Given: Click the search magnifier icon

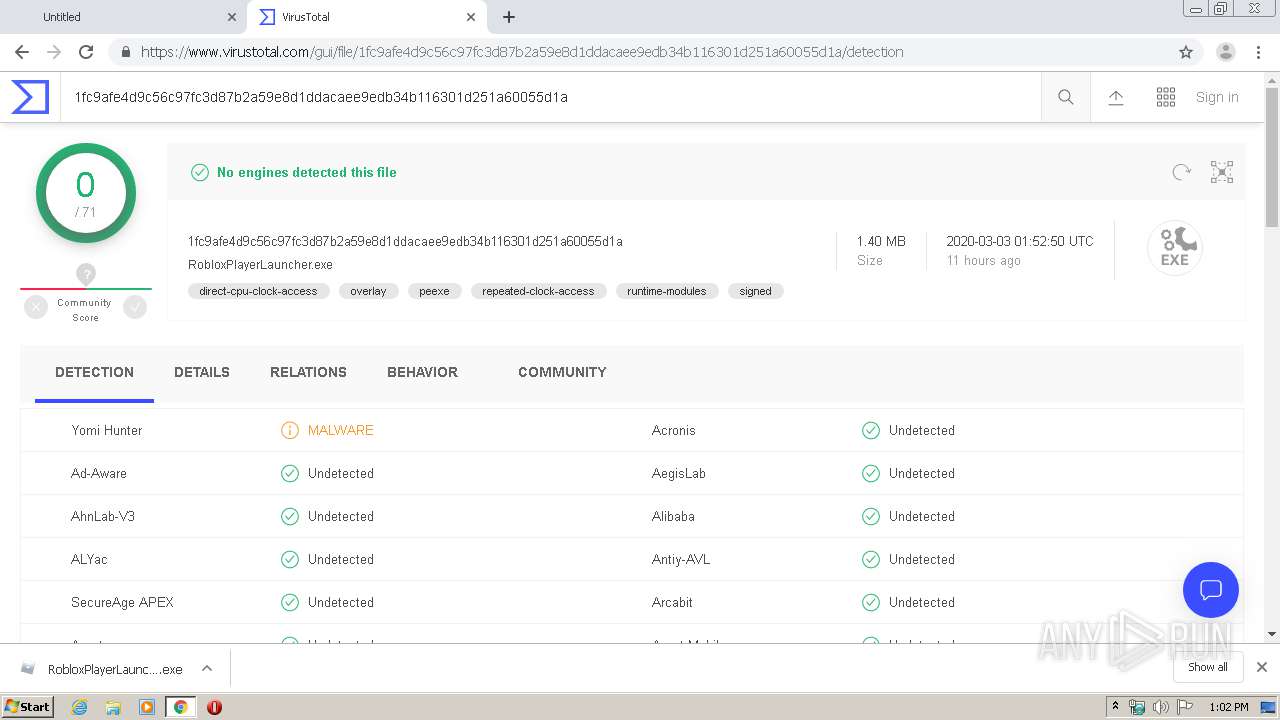Looking at the screenshot, I should click(1066, 97).
